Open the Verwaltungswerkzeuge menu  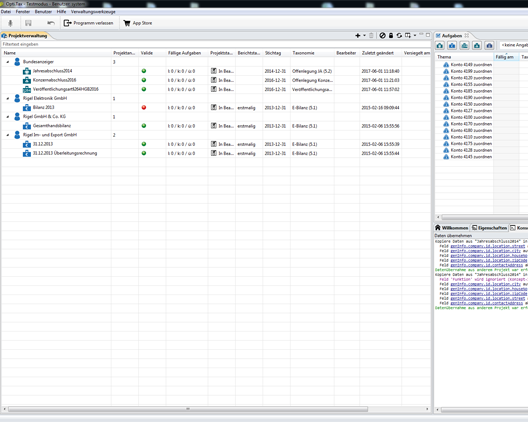93,12
